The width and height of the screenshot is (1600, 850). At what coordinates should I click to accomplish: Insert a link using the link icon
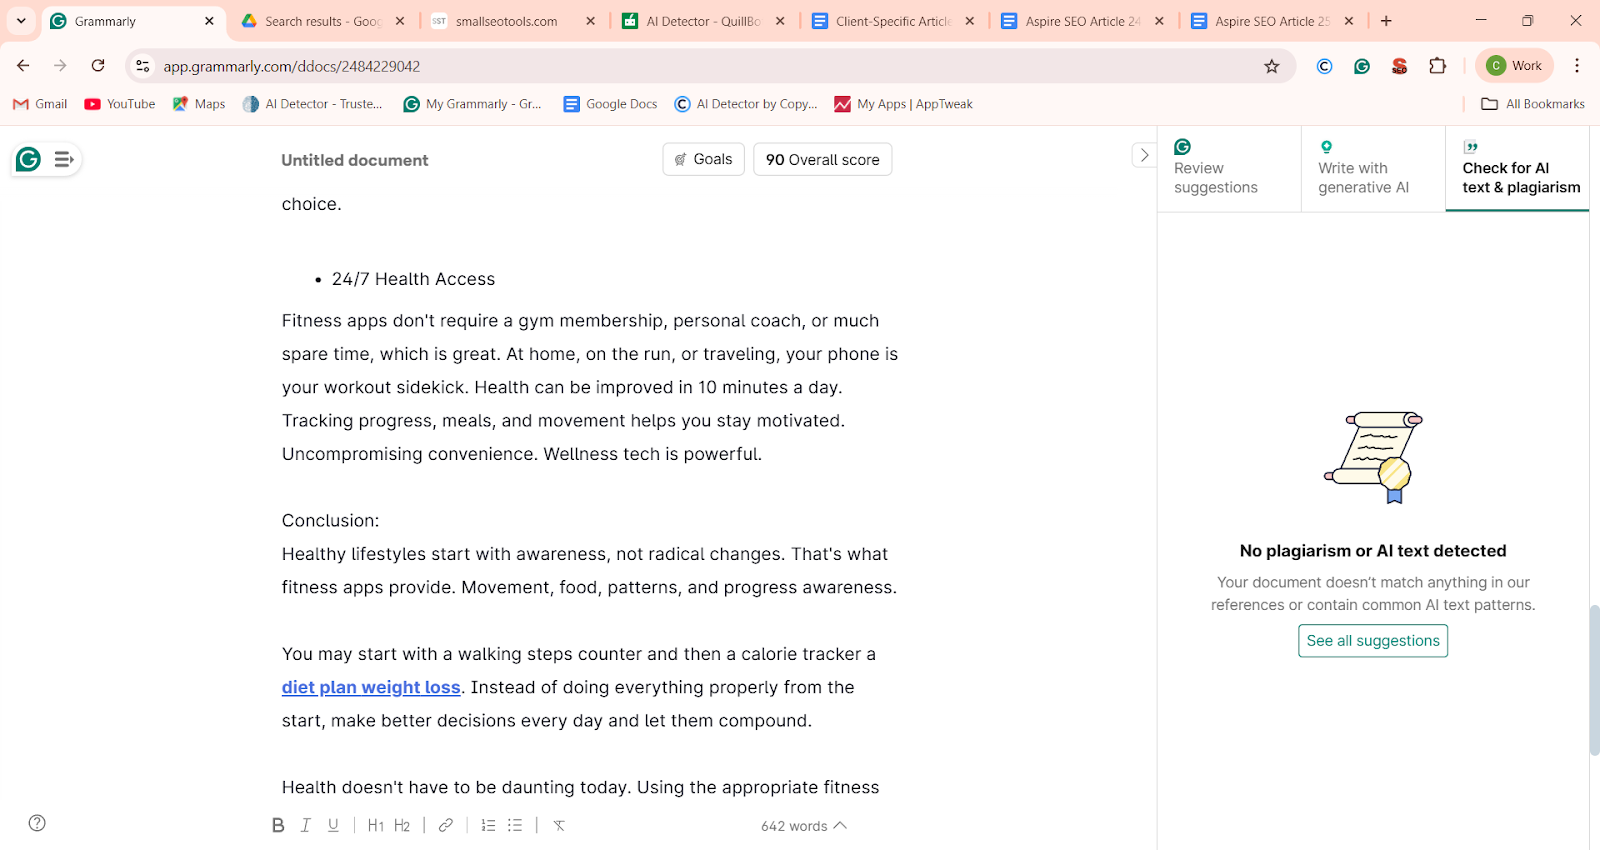pos(446,825)
